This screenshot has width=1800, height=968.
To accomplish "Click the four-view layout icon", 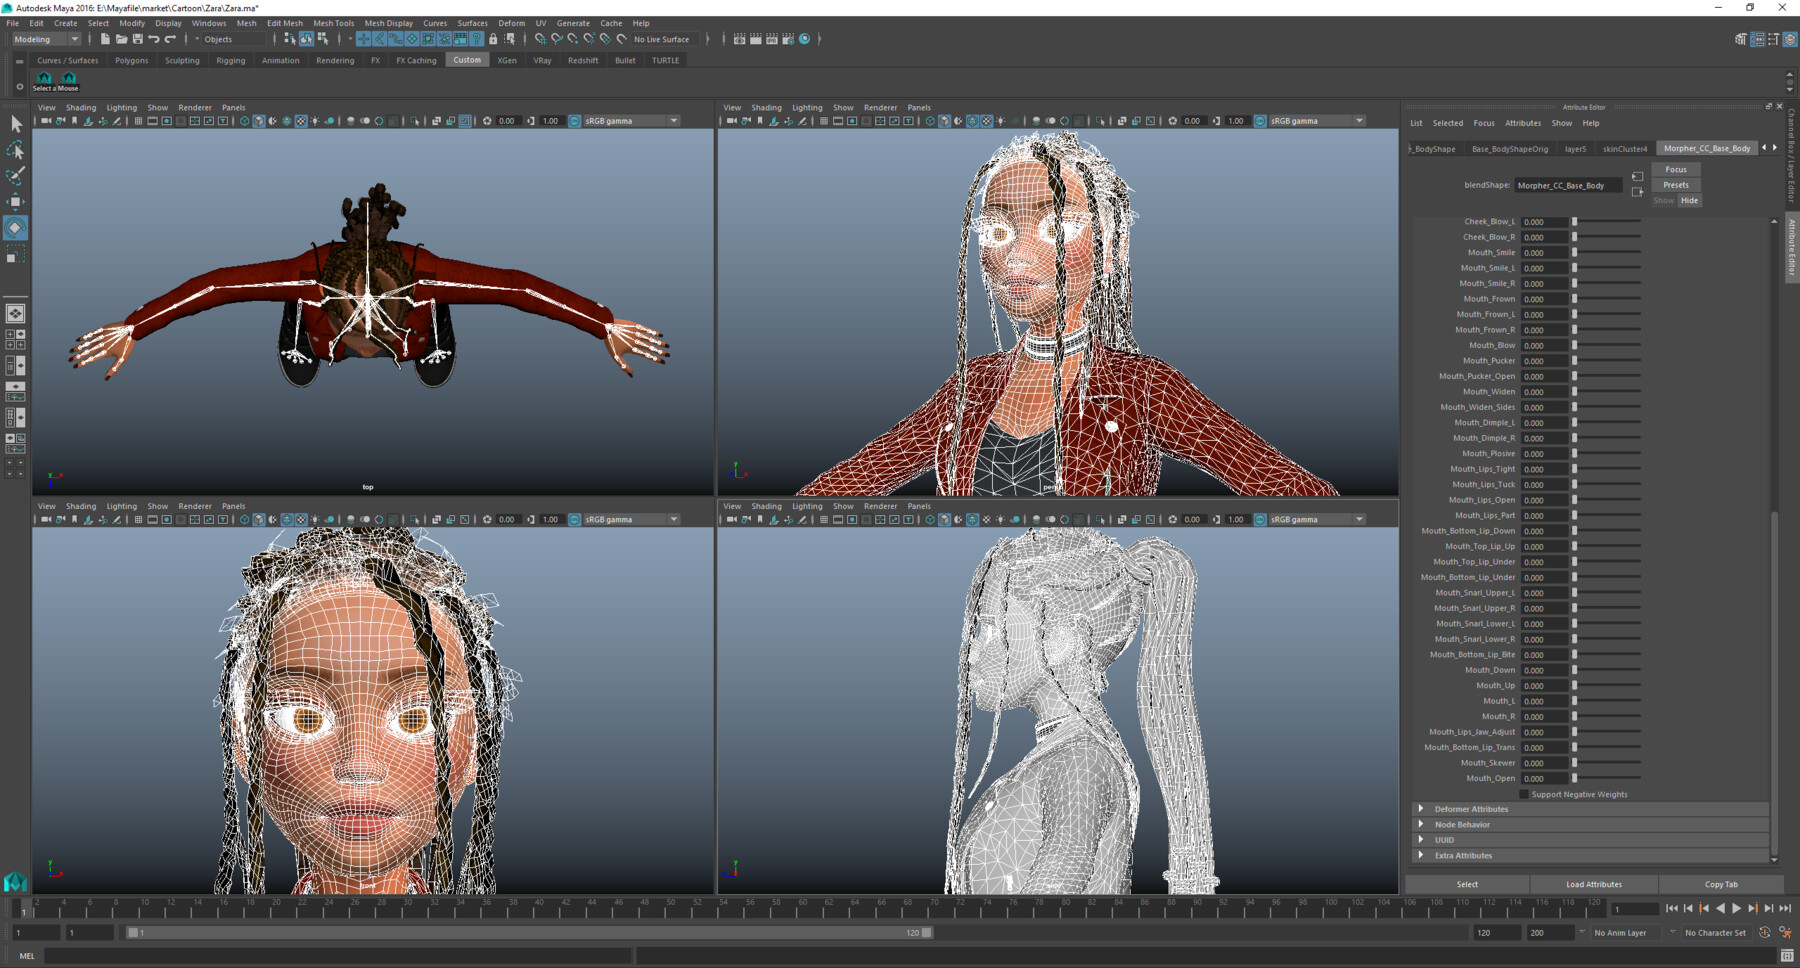I will coord(15,340).
